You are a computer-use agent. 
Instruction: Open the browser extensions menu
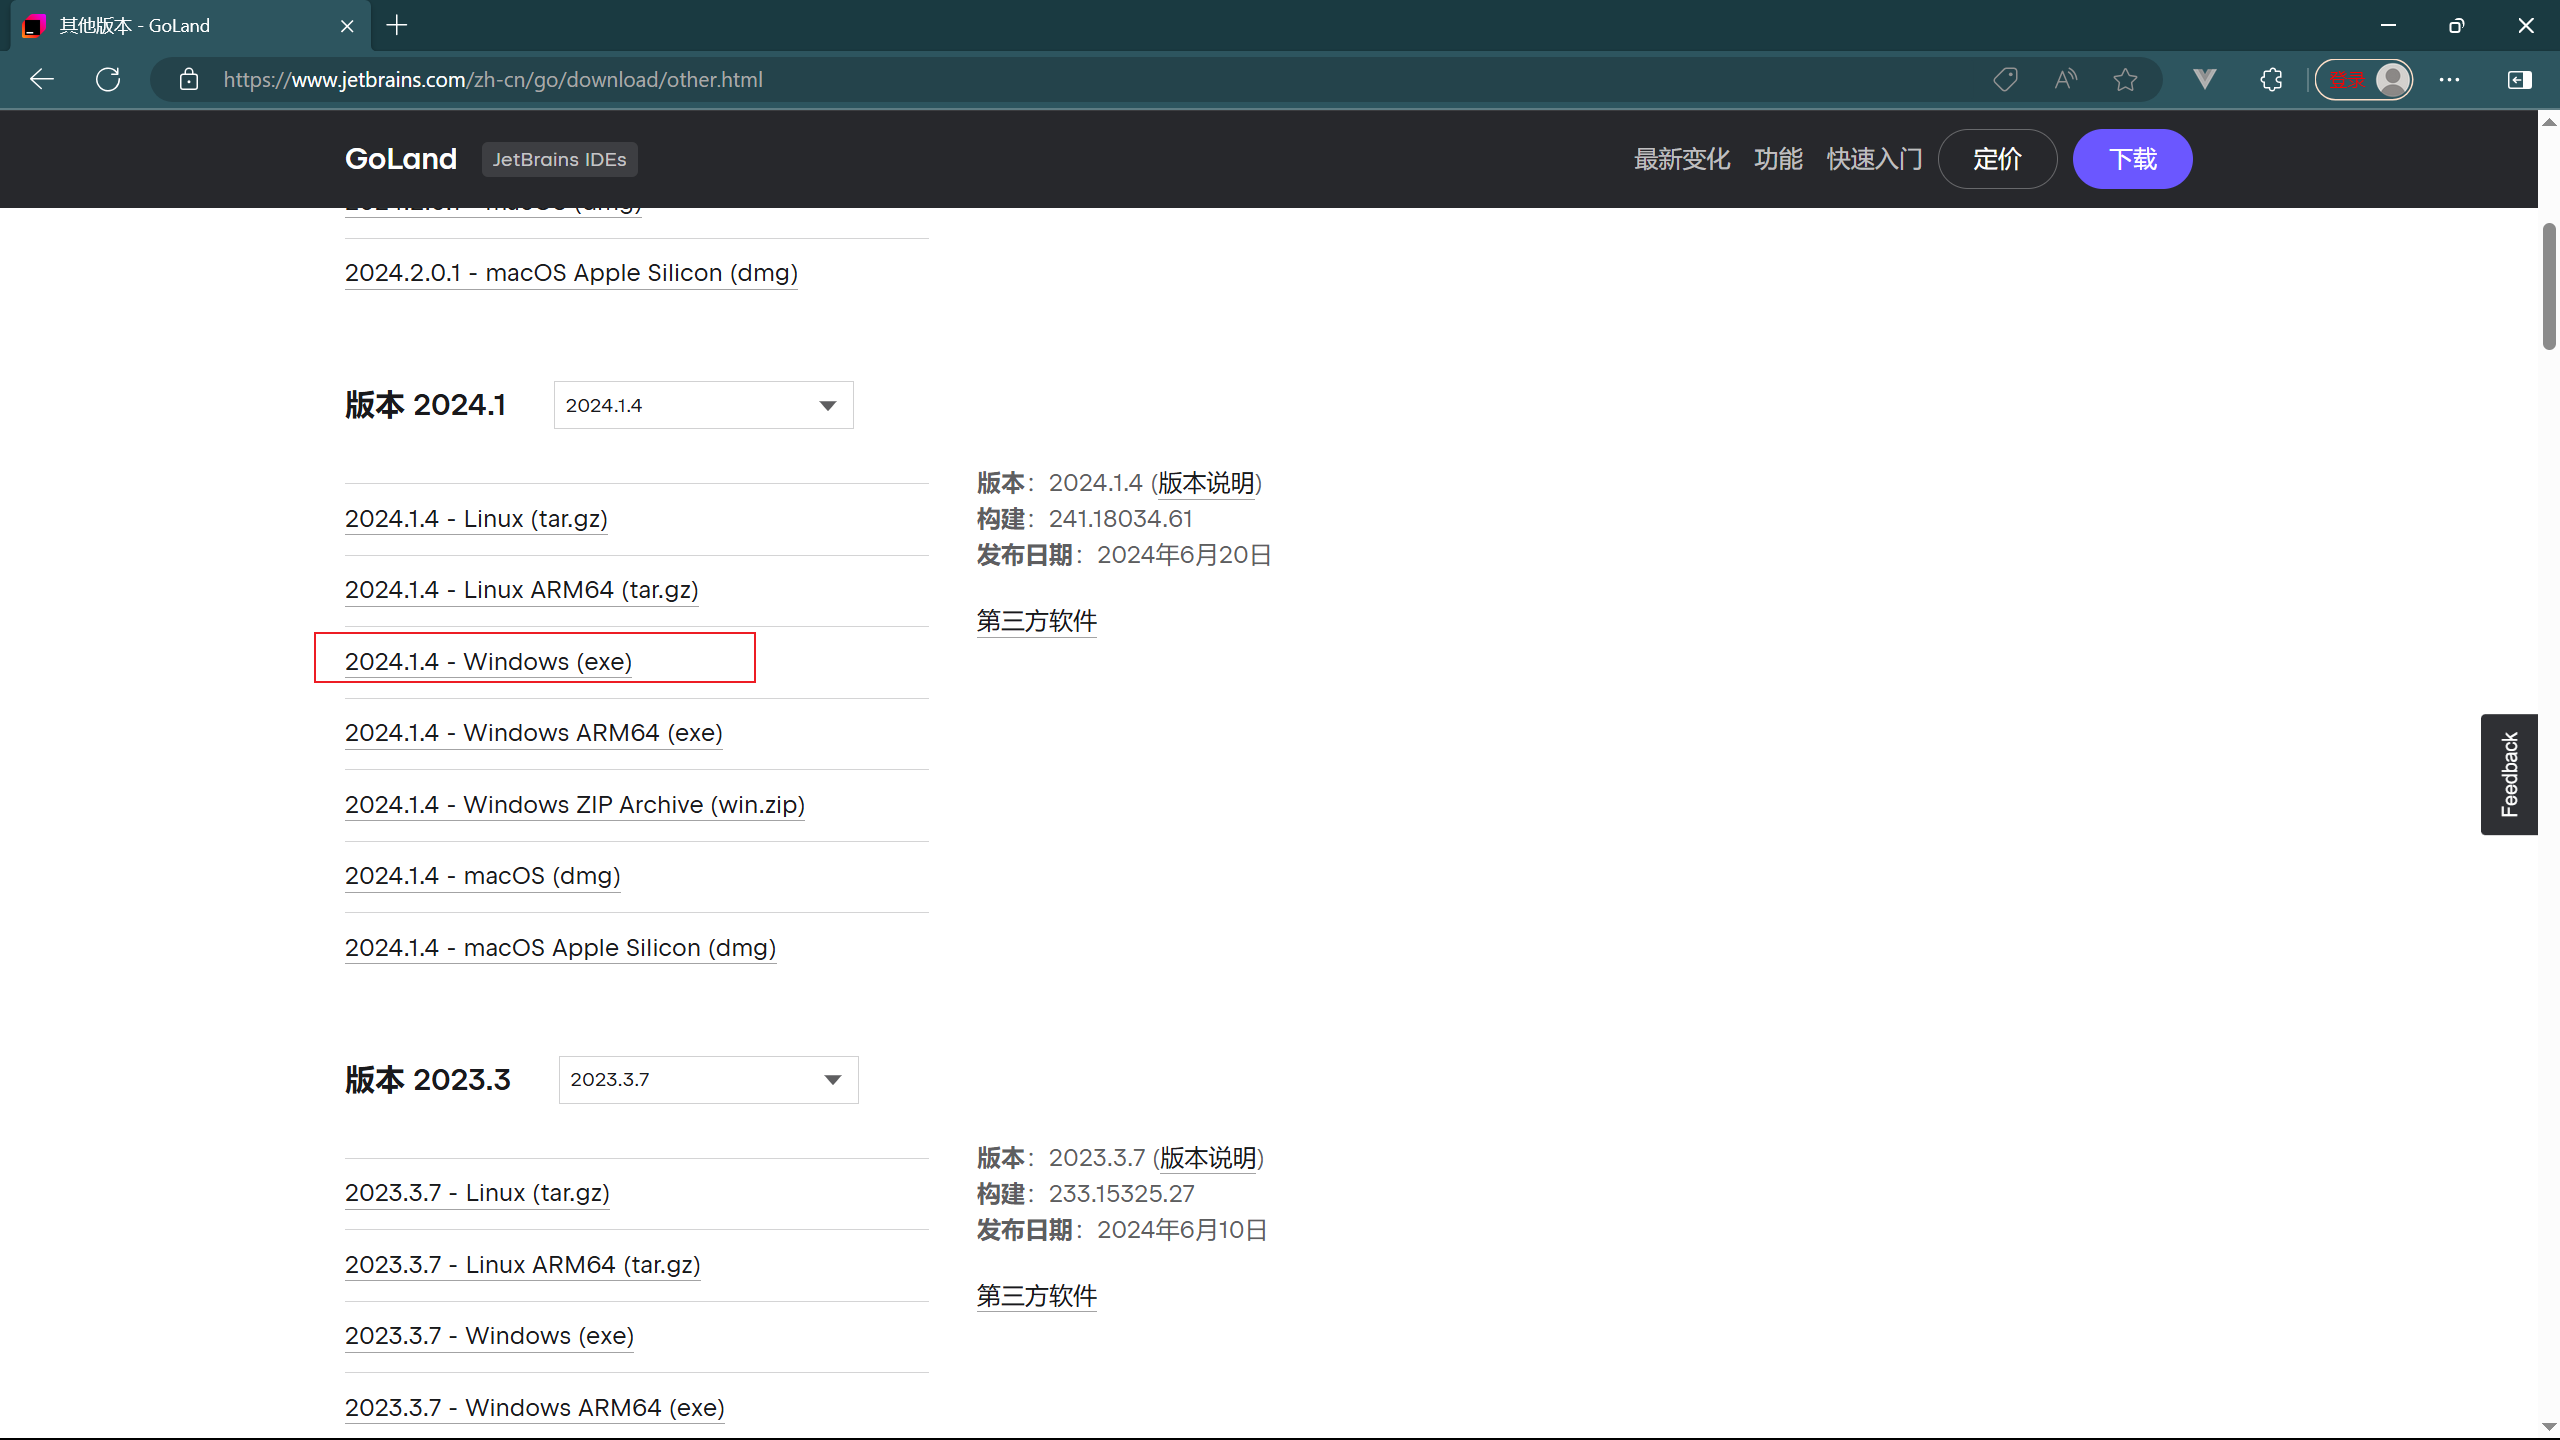[x=2272, y=79]
